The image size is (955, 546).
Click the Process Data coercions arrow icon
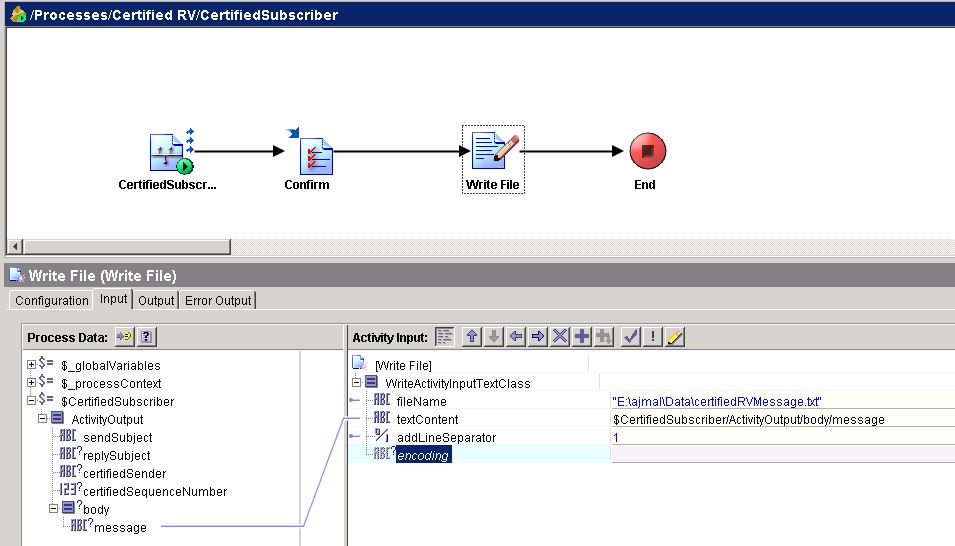(x=124, y=336)
